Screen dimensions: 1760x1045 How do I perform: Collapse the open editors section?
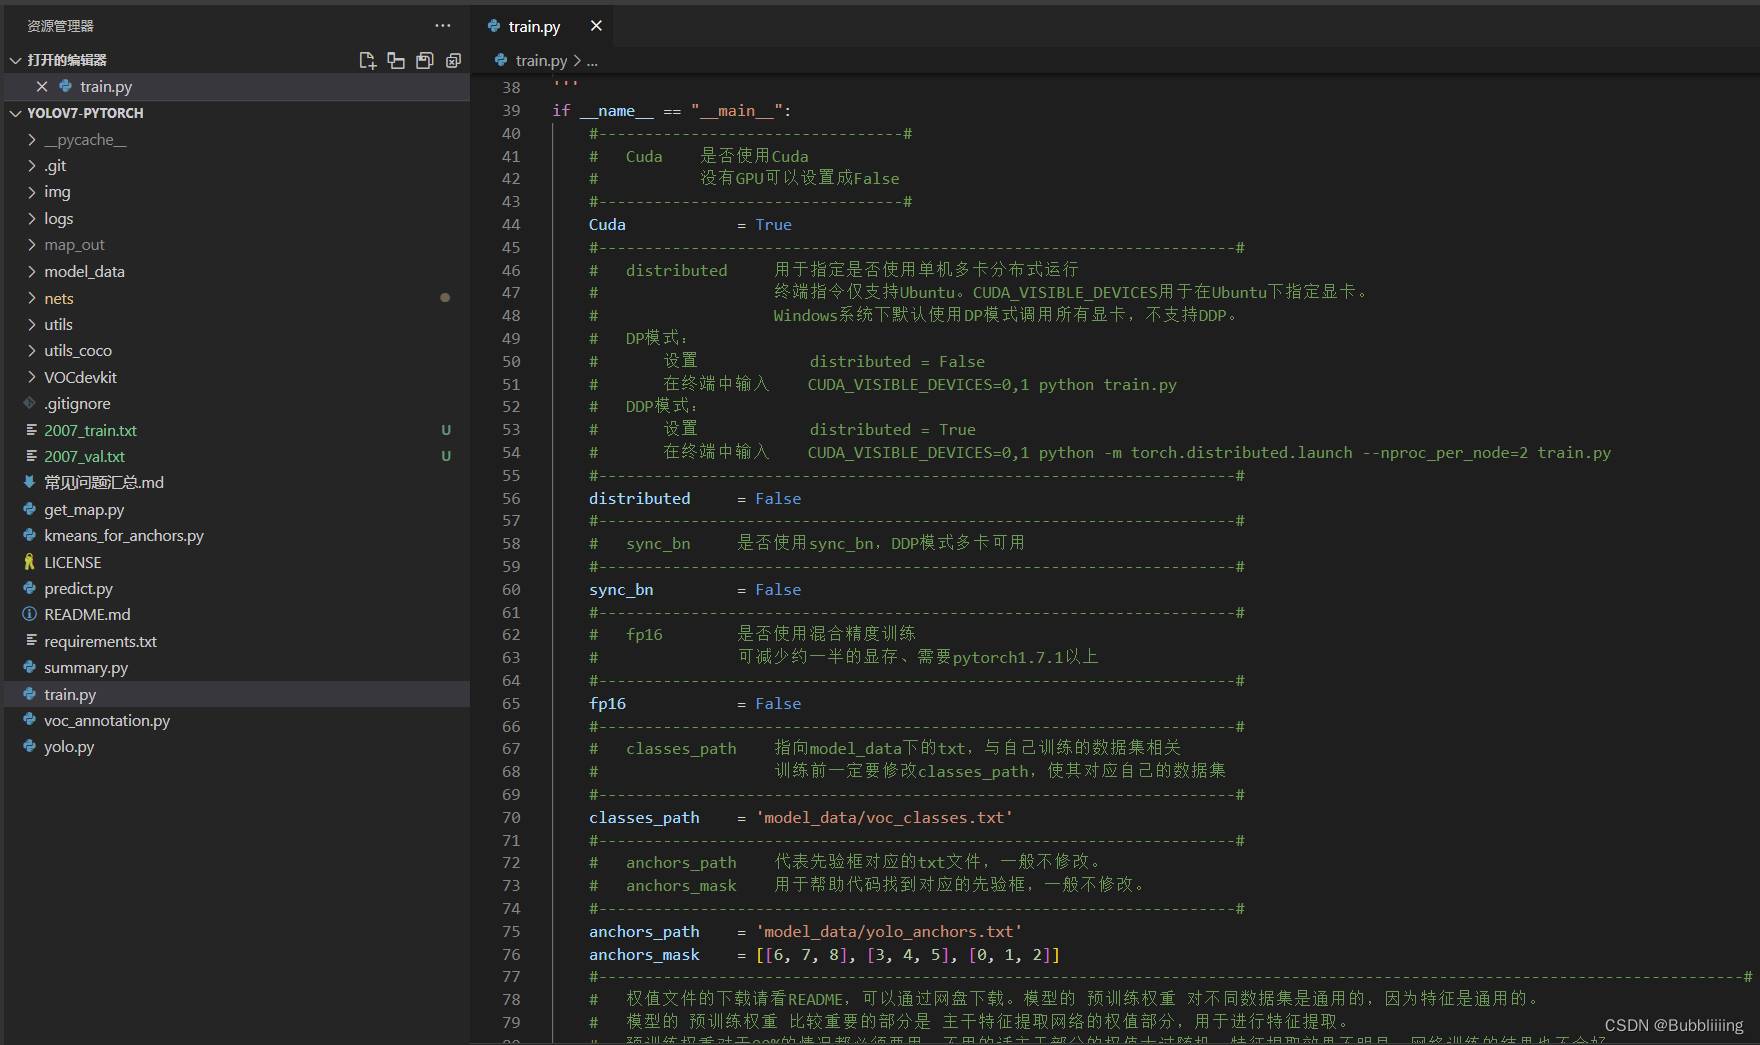point(15,61)
